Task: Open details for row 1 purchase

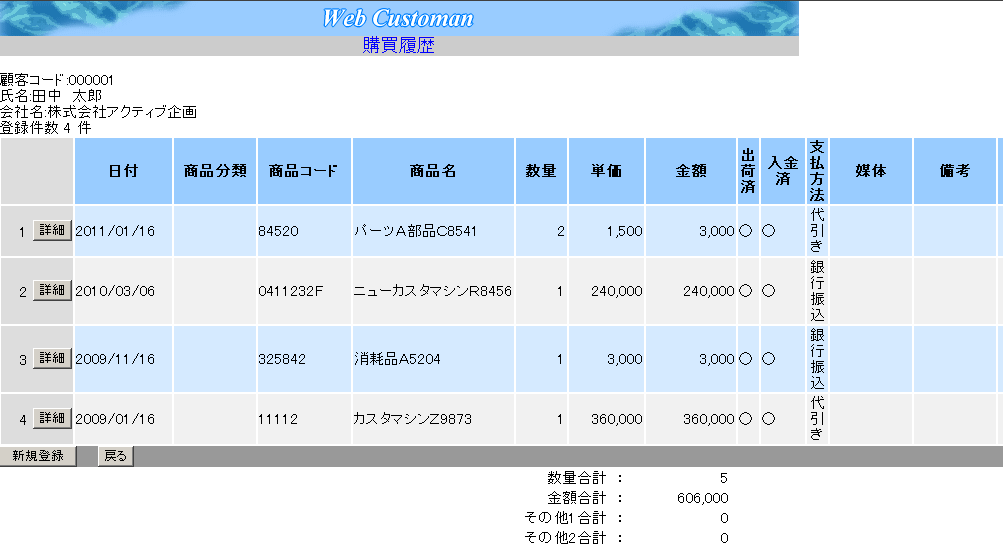Action: 52,230
